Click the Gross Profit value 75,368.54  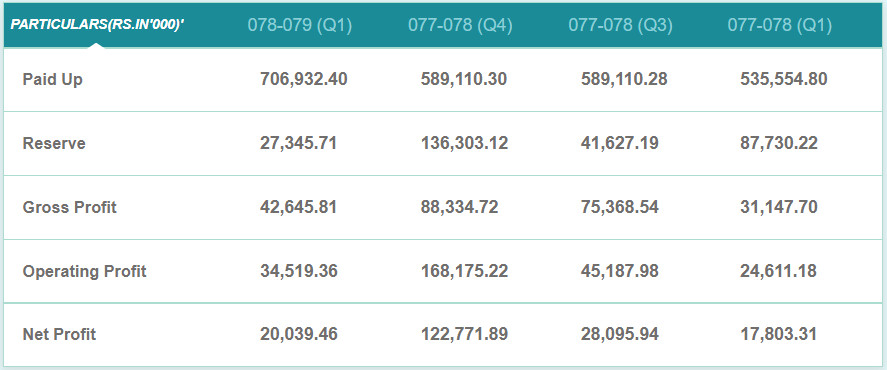pyautogui.click(x=619, y=208)
